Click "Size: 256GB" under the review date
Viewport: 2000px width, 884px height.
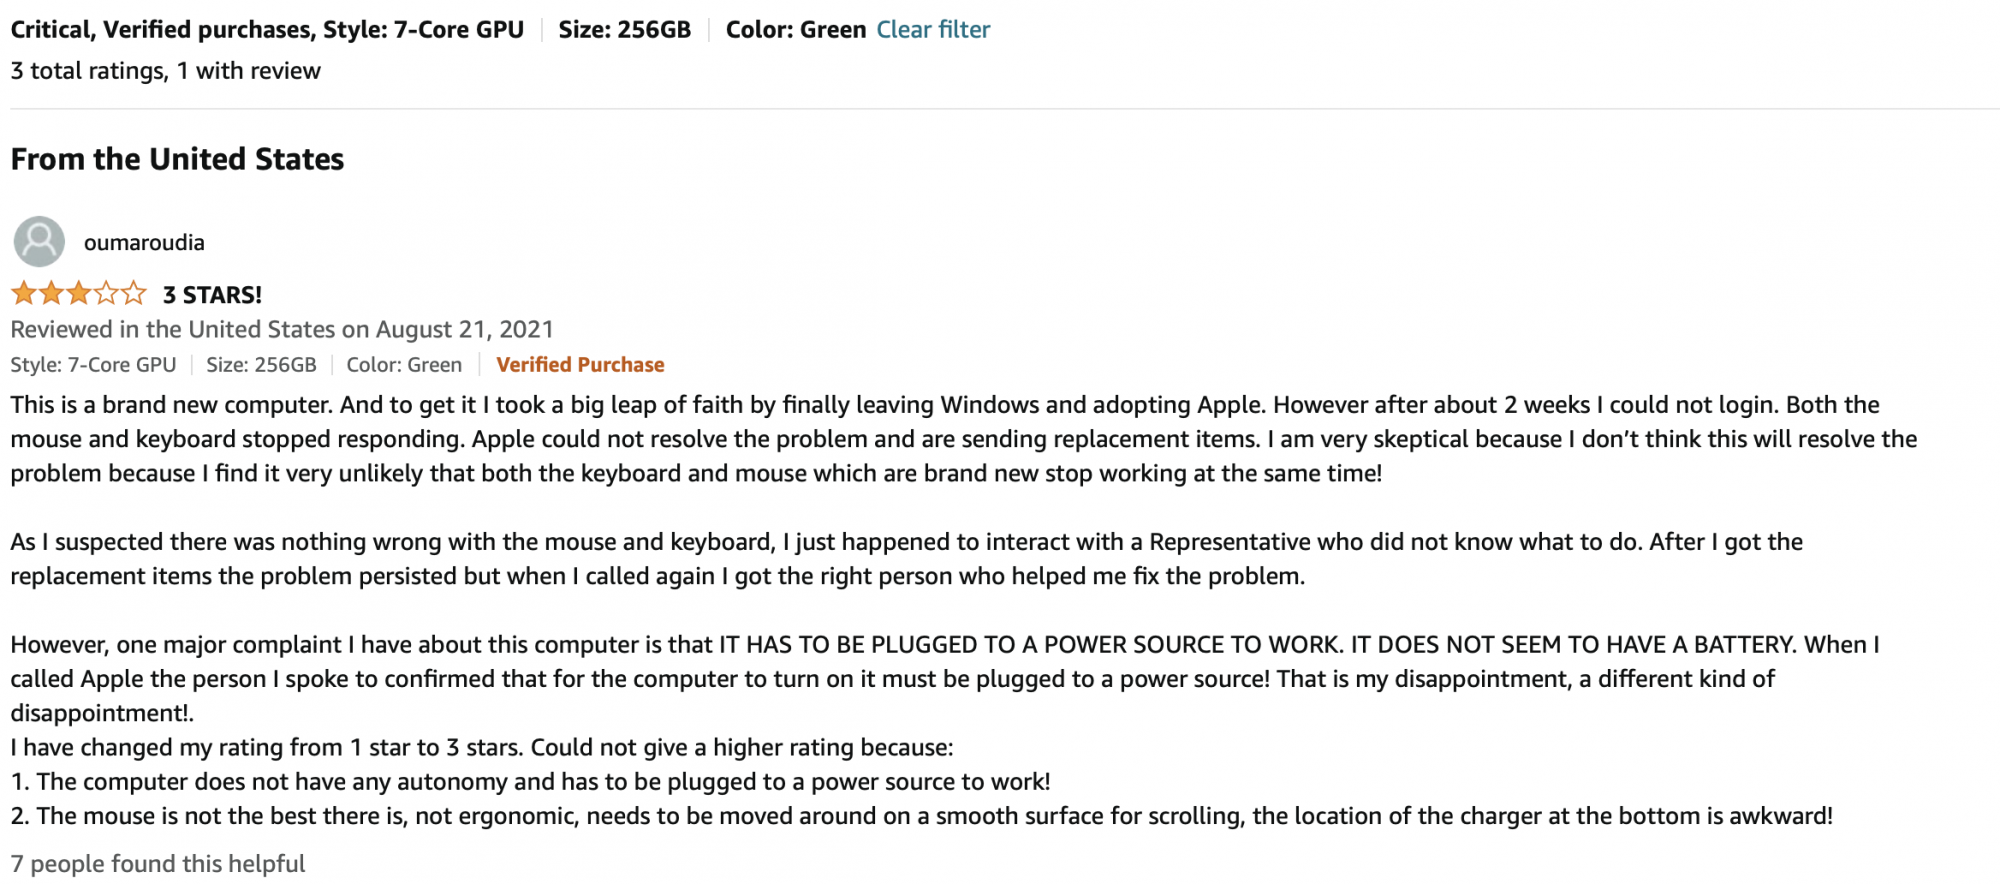pos(261,365)
